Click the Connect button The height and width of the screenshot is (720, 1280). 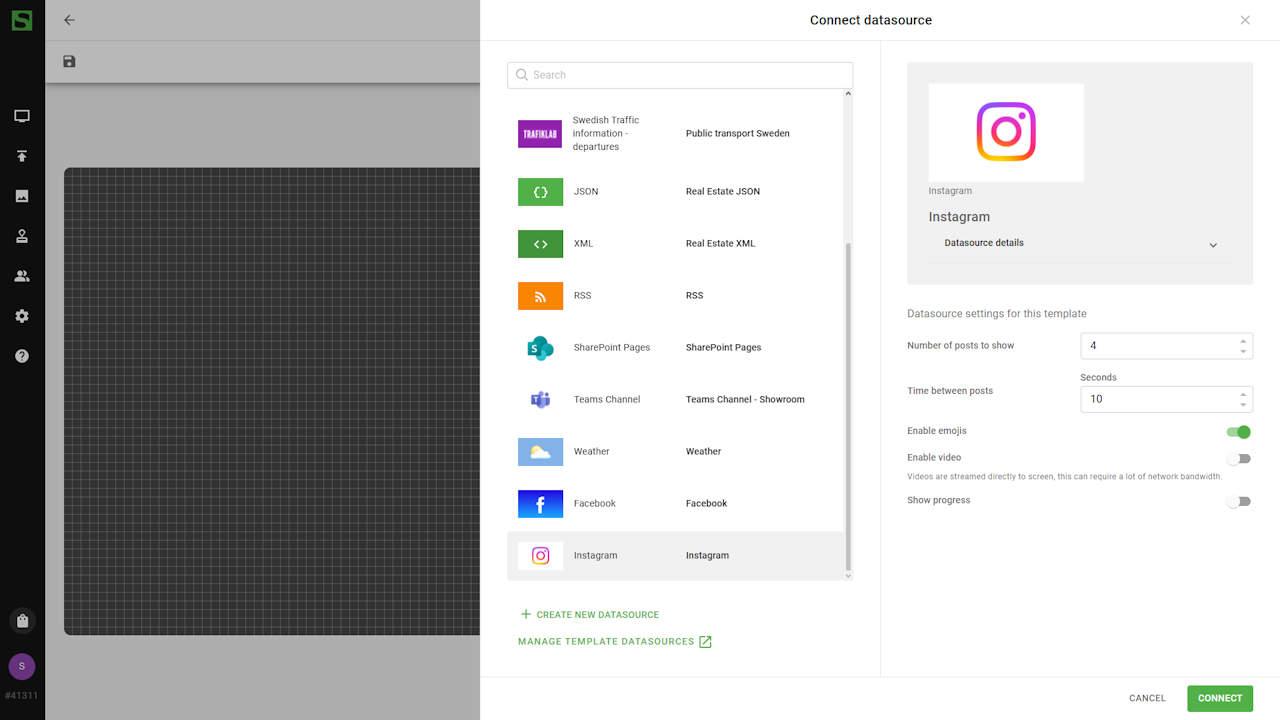(1219, 698)
